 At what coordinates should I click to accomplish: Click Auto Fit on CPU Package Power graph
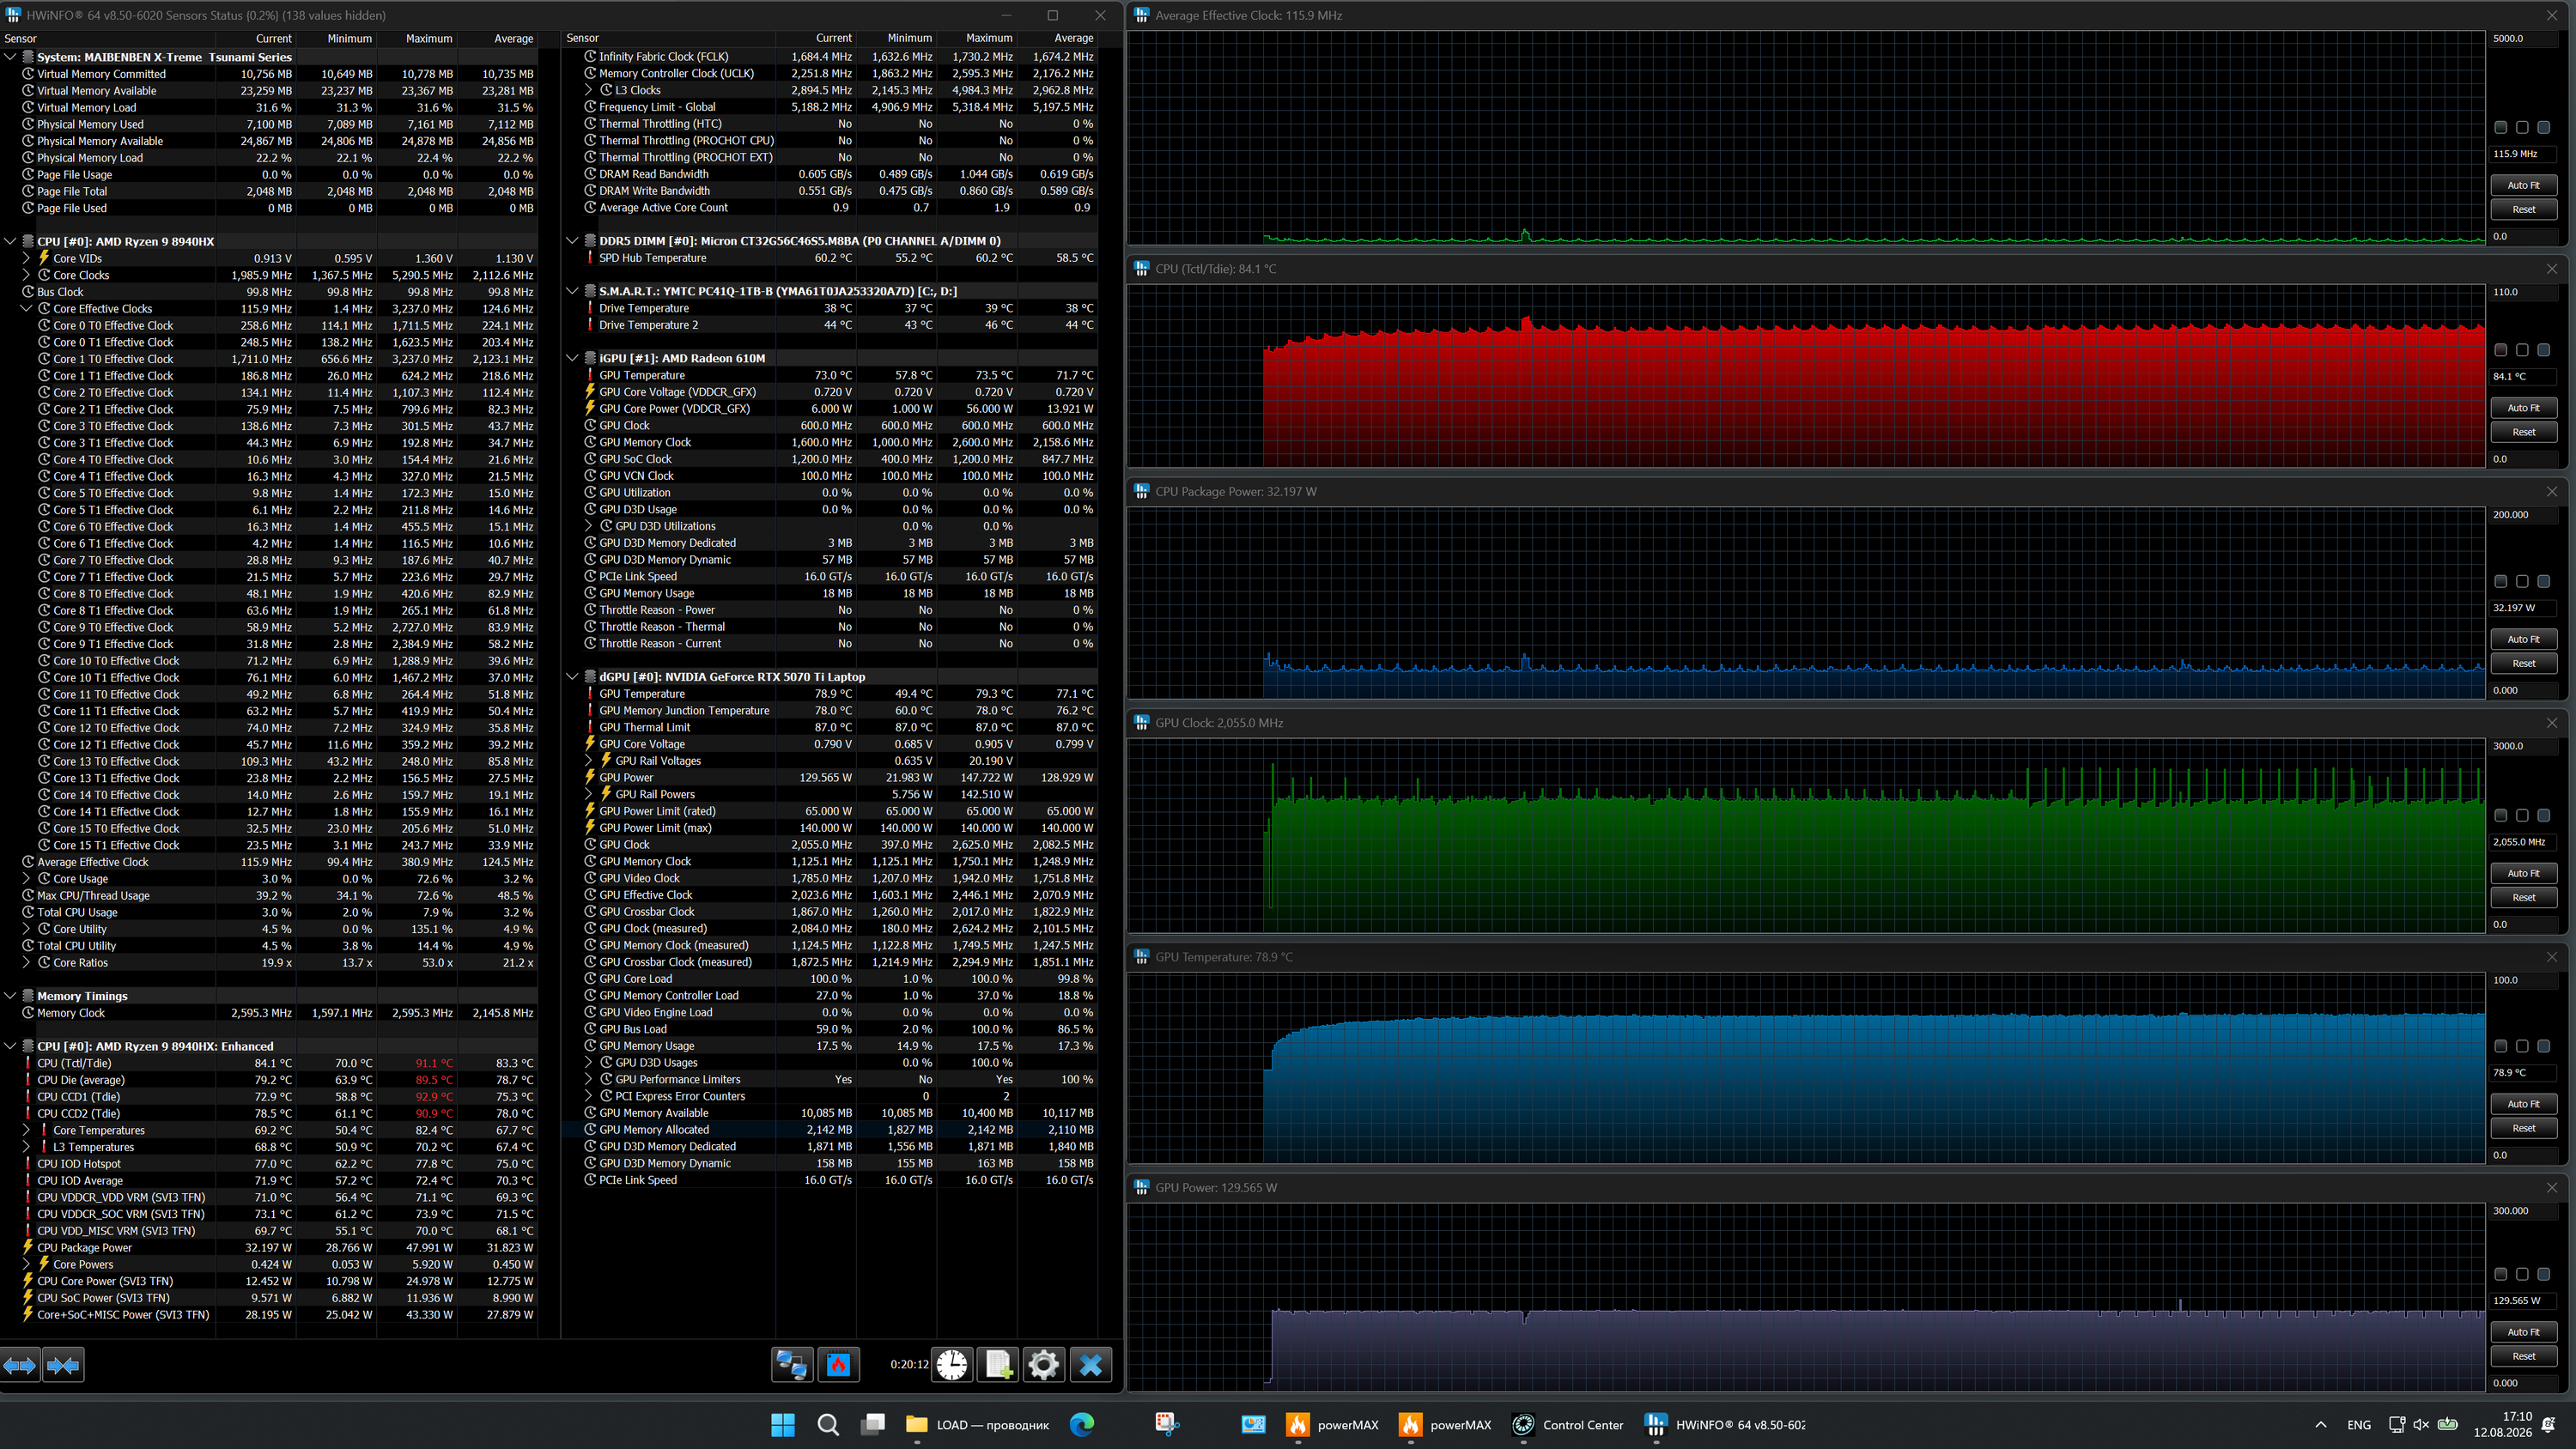tap(2523, 639)
